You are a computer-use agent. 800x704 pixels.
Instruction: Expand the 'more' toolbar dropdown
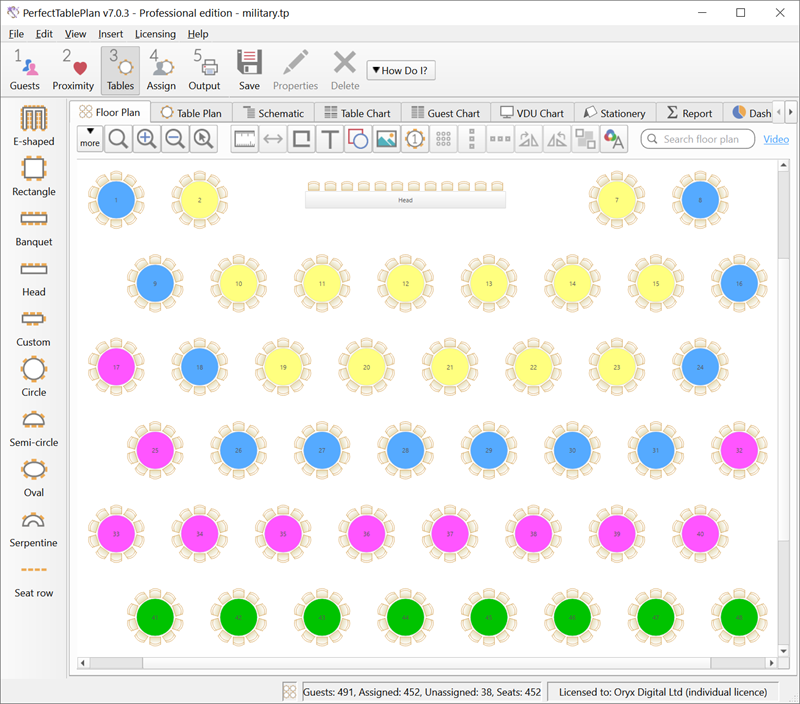pyautogui.click(x=90, y=139)
